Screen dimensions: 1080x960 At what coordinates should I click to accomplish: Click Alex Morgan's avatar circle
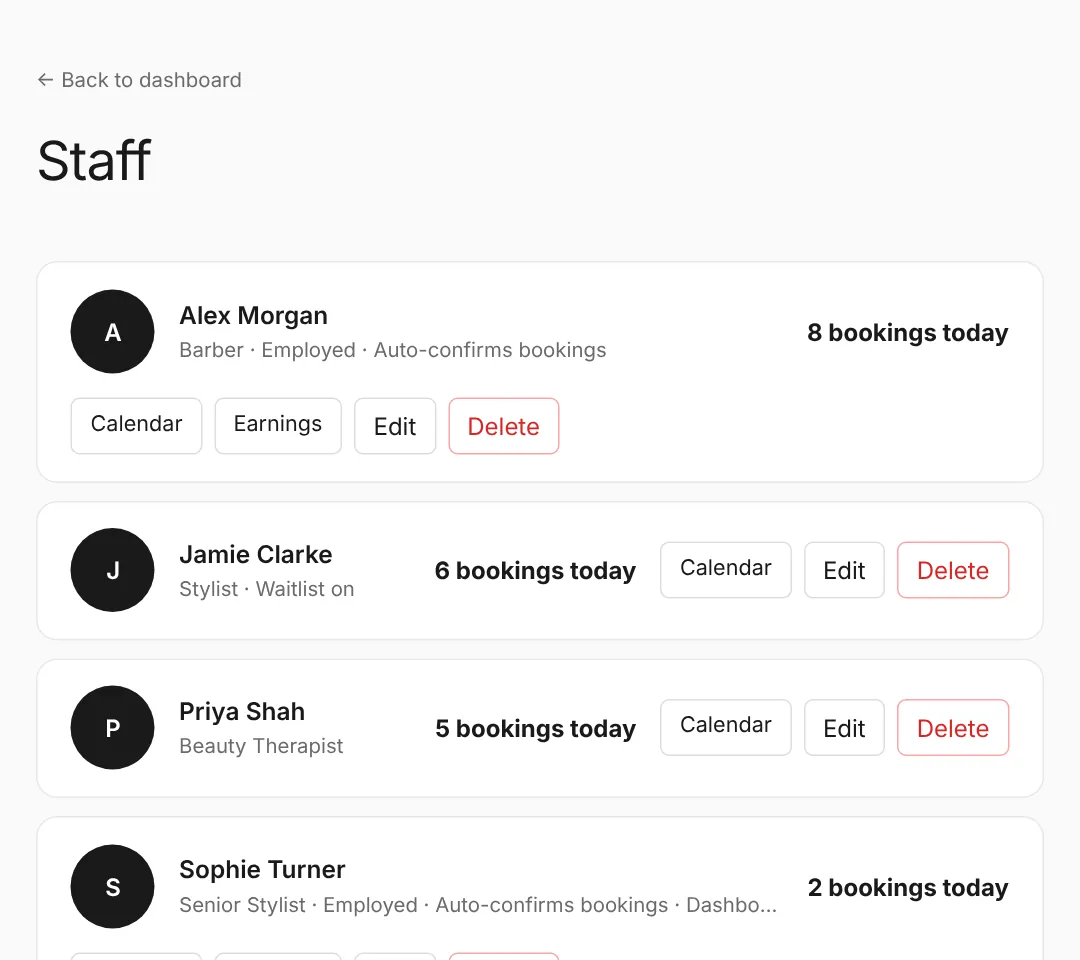[x=112, y=331]
